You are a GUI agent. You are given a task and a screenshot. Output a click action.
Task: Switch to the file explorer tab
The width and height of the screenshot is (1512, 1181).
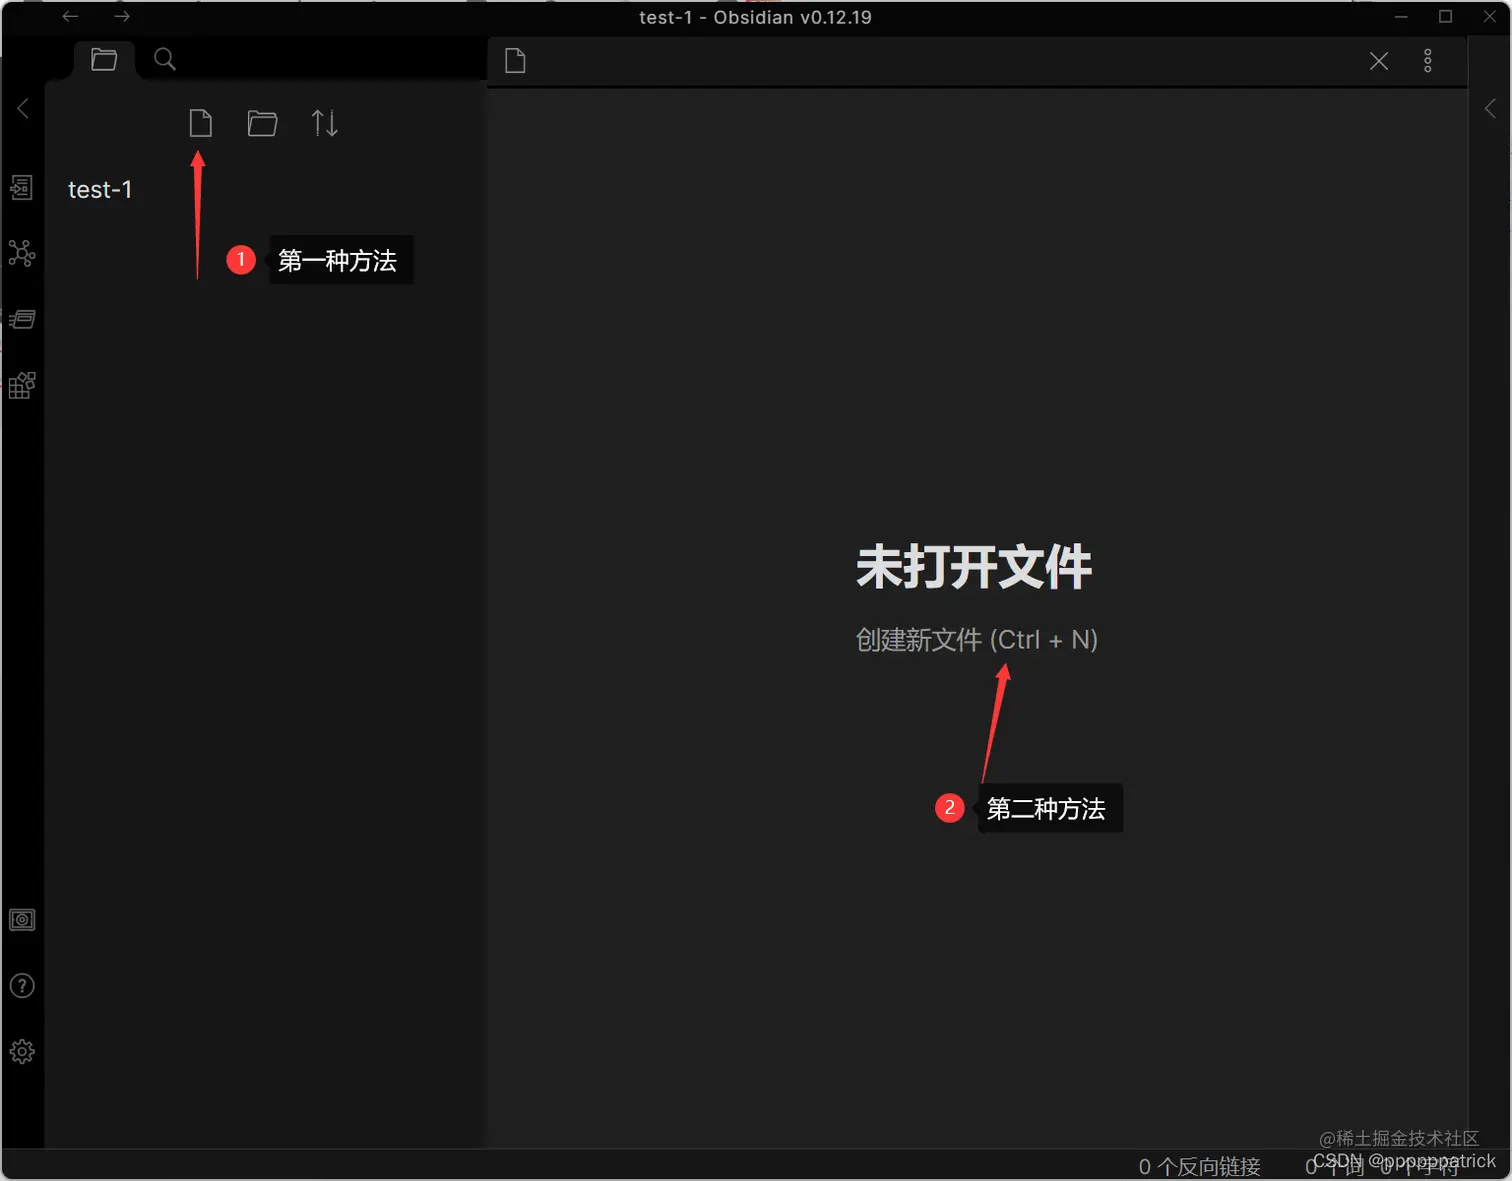coord(104,59)
